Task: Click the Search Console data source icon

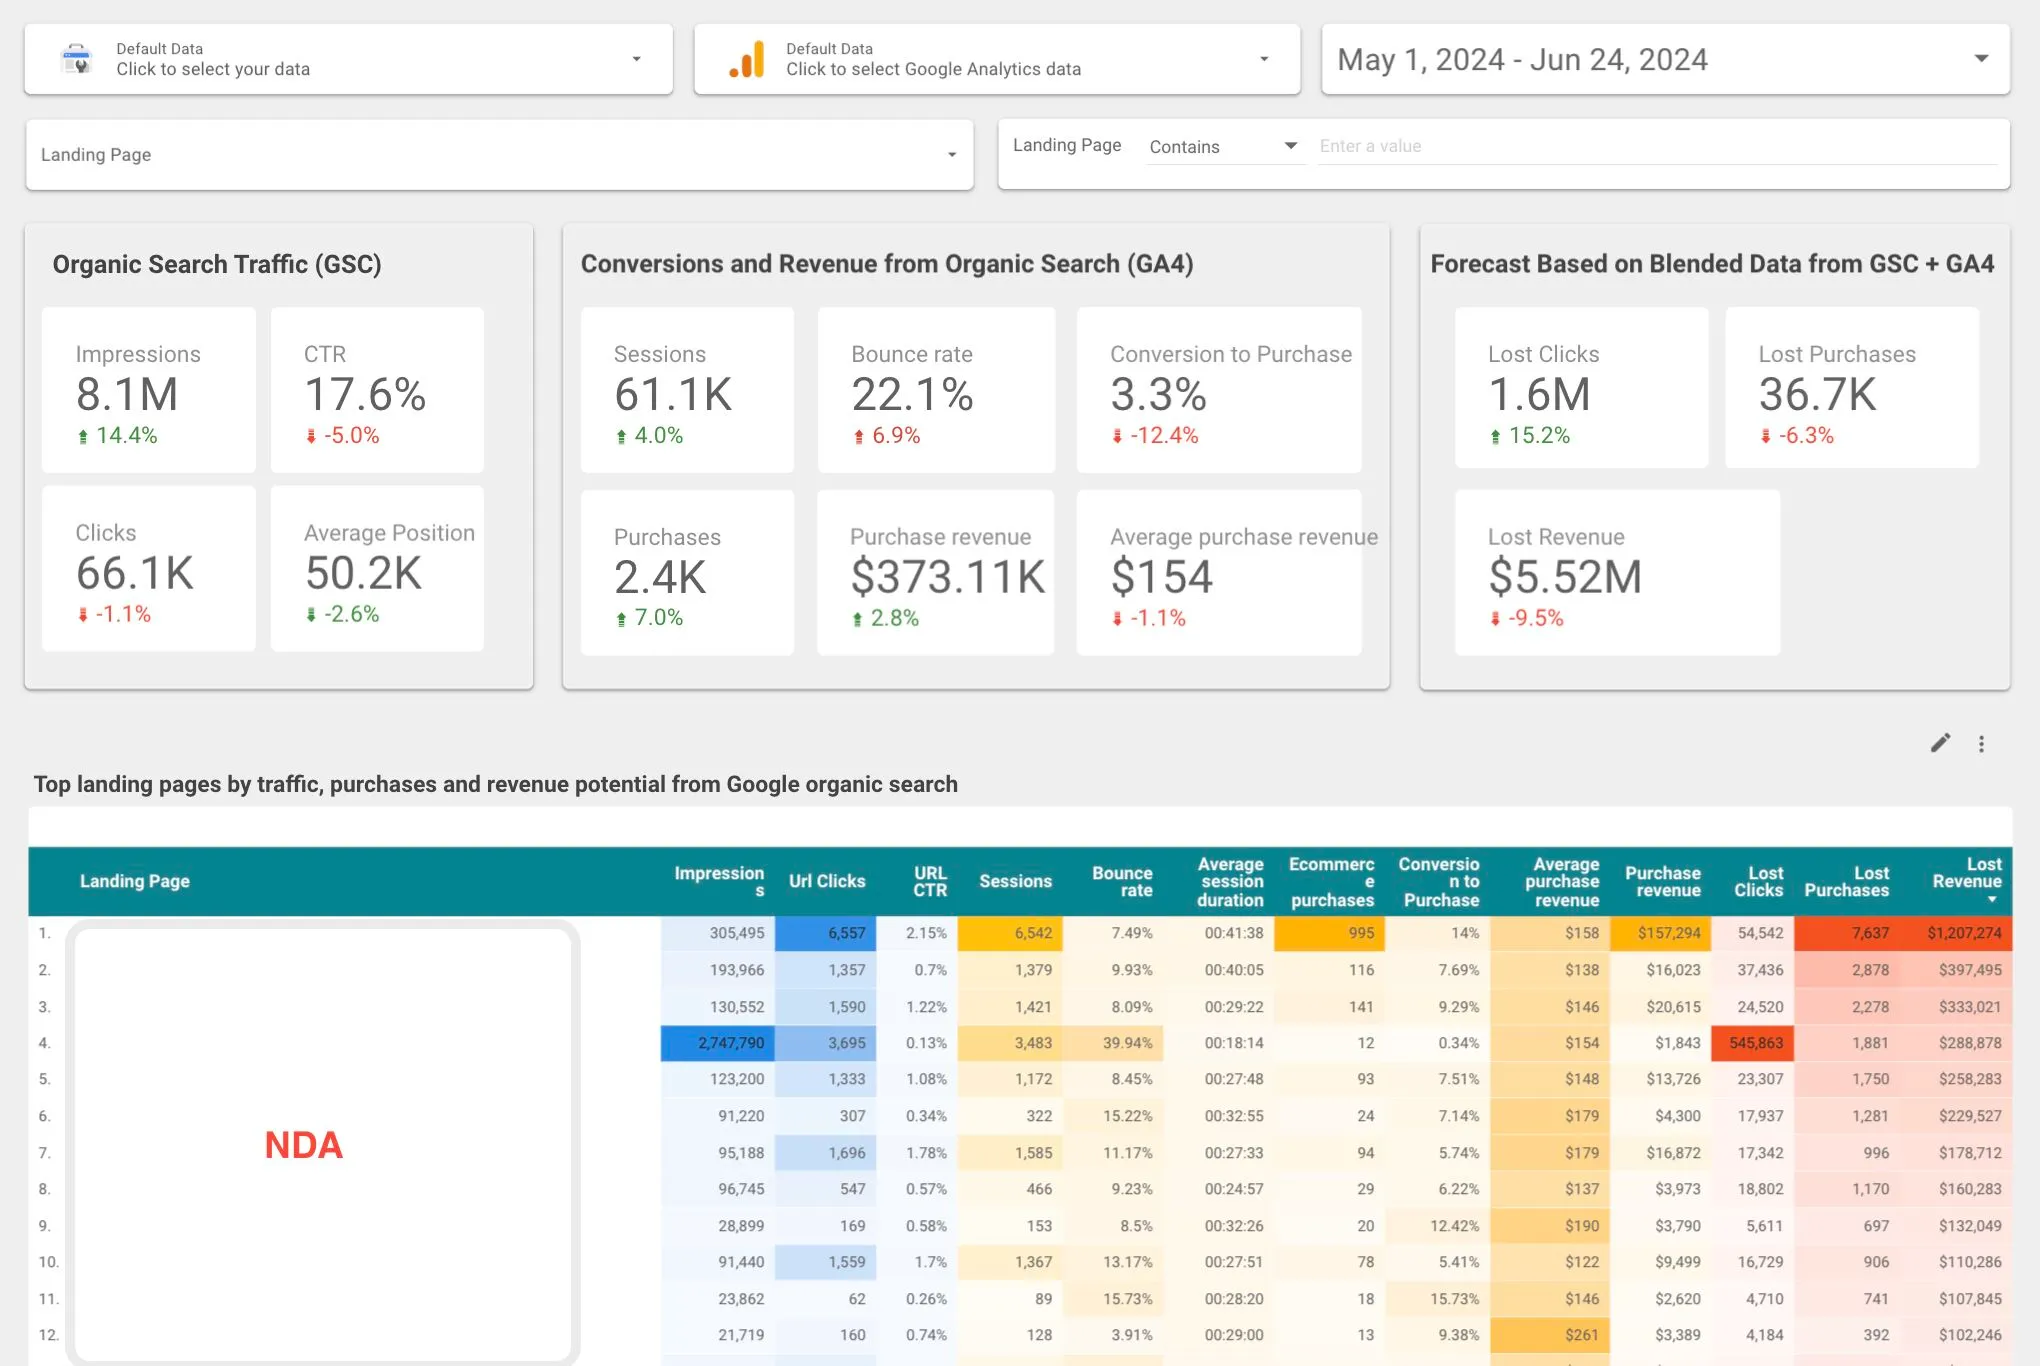Action: click(x=76, y=59)
